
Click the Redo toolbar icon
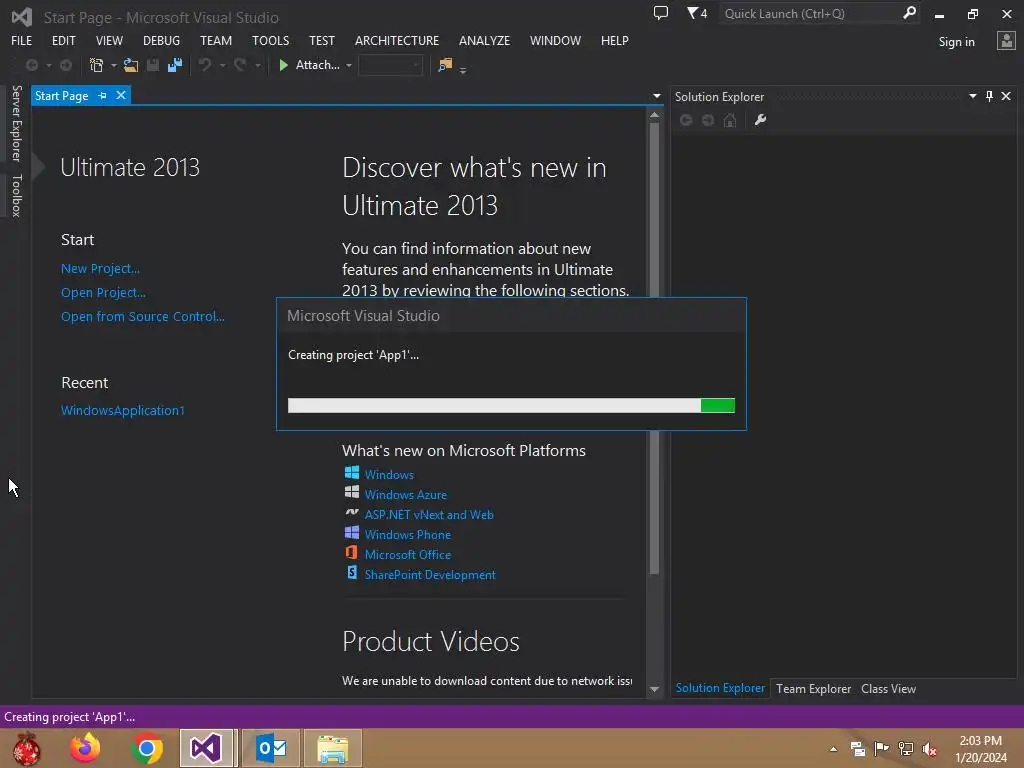(240, 65)
